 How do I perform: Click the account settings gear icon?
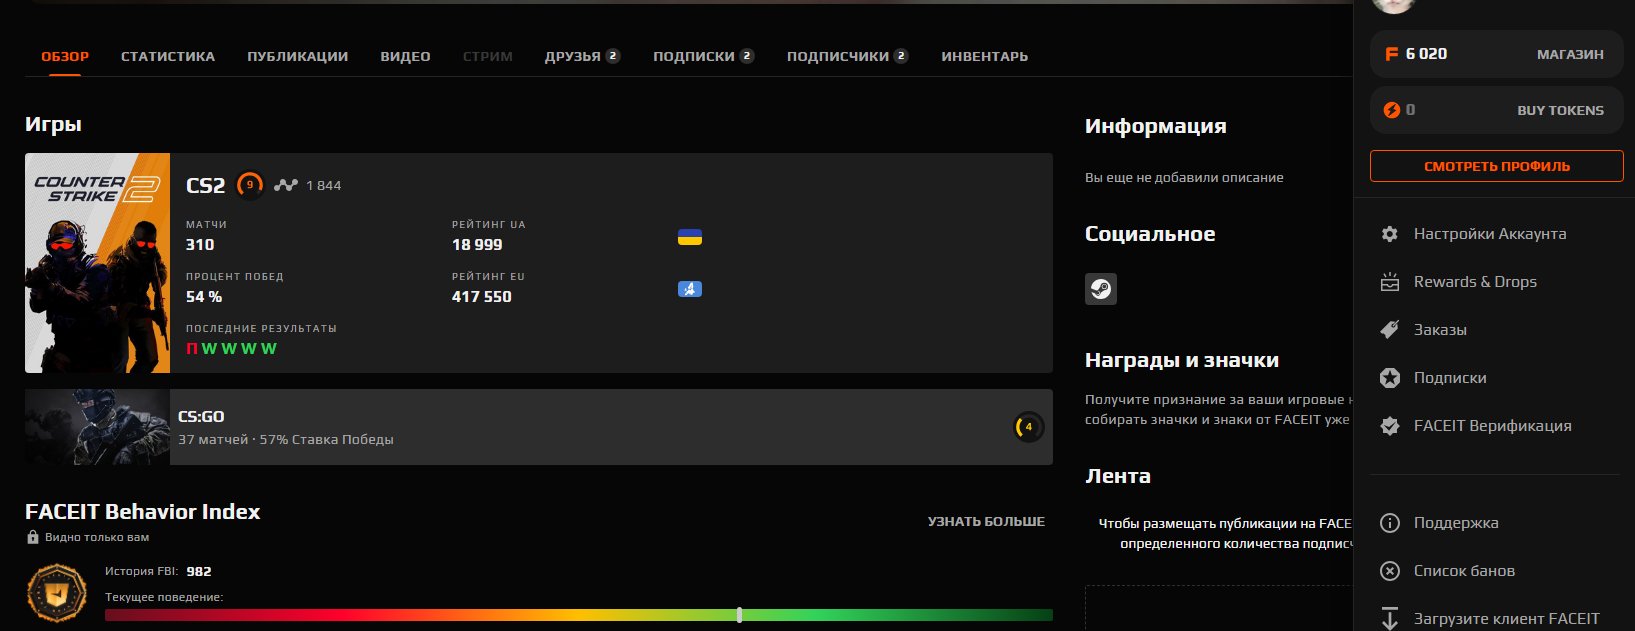click(x=1389, y=234)
